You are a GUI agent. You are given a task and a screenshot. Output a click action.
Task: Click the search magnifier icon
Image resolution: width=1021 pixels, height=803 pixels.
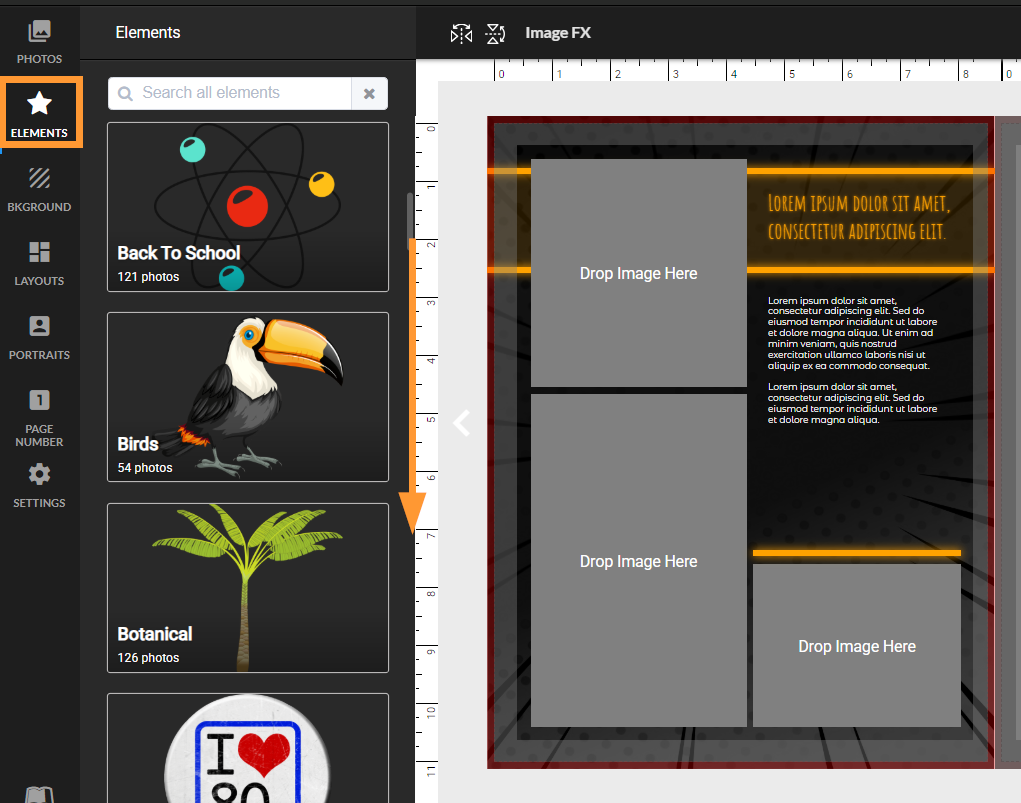(125, 93)
